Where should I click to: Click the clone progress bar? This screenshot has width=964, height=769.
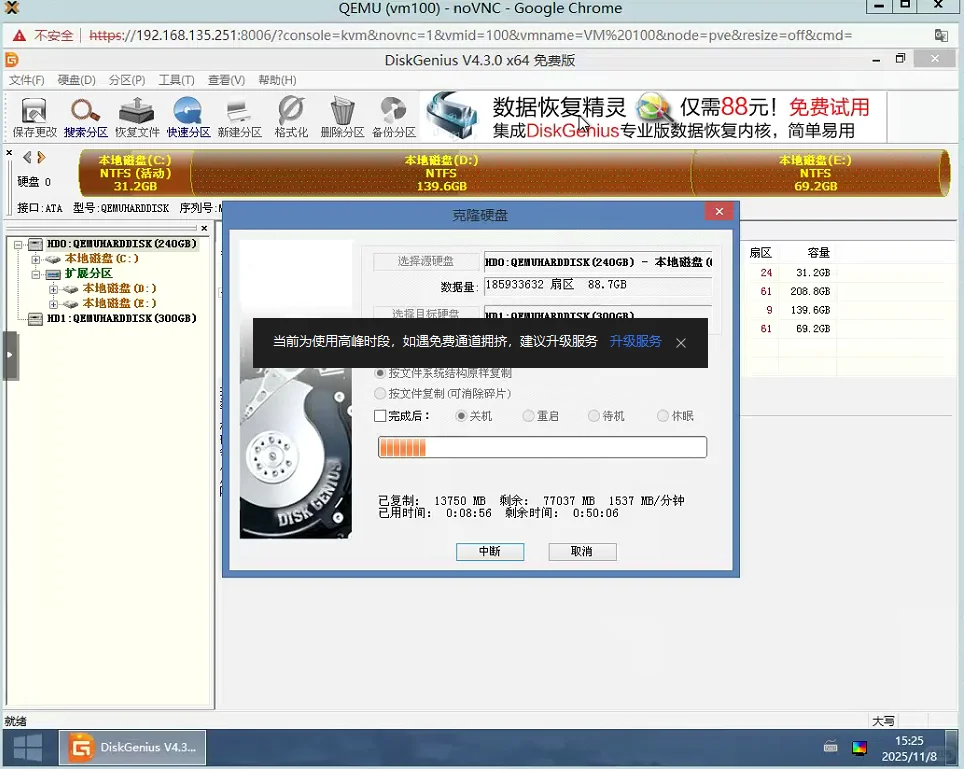(x=542, y=447)
